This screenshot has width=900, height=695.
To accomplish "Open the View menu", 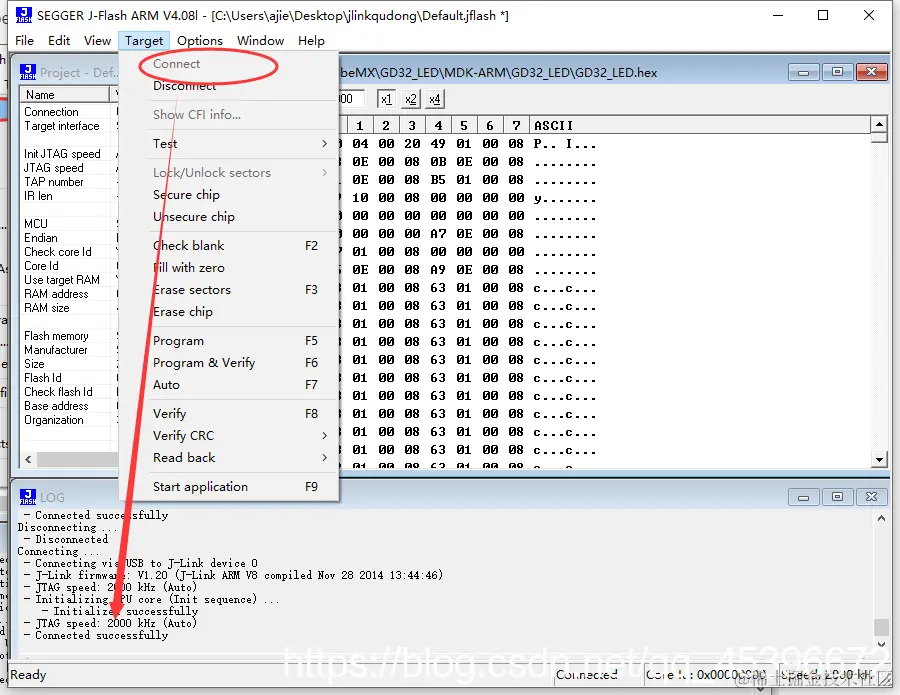I will [x=97, y=41].
